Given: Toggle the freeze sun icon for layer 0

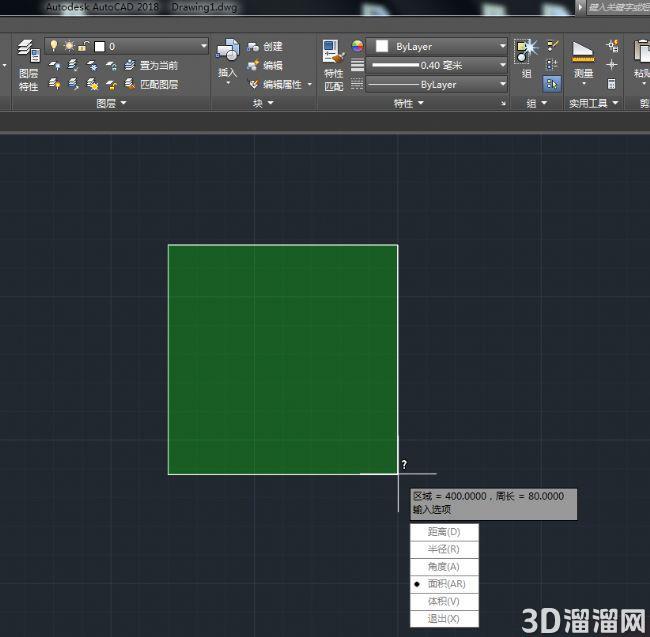Looking at the screenshot, I should point(69,46).
